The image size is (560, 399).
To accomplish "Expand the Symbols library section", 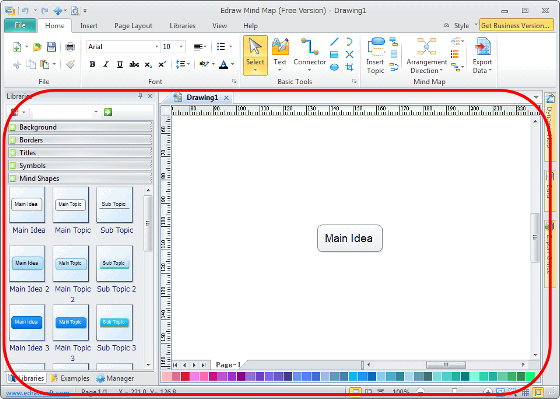I will tap(80, 166).
